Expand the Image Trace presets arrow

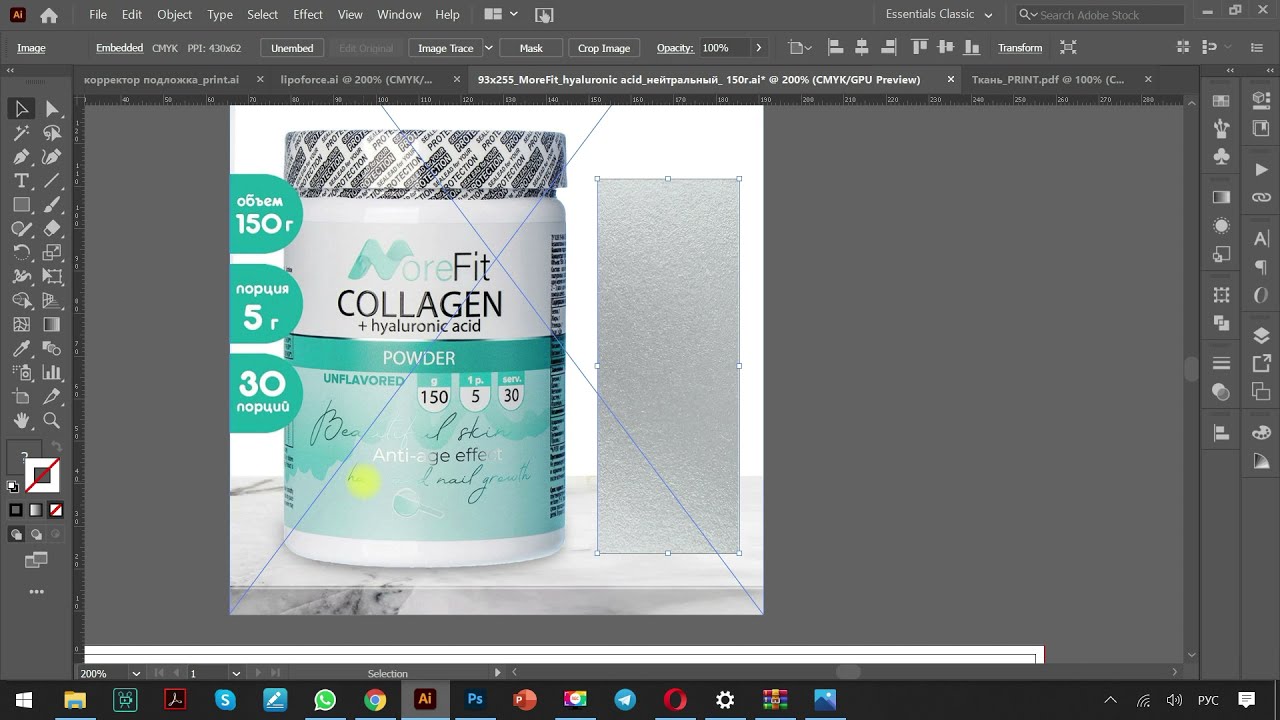point(488,48)
